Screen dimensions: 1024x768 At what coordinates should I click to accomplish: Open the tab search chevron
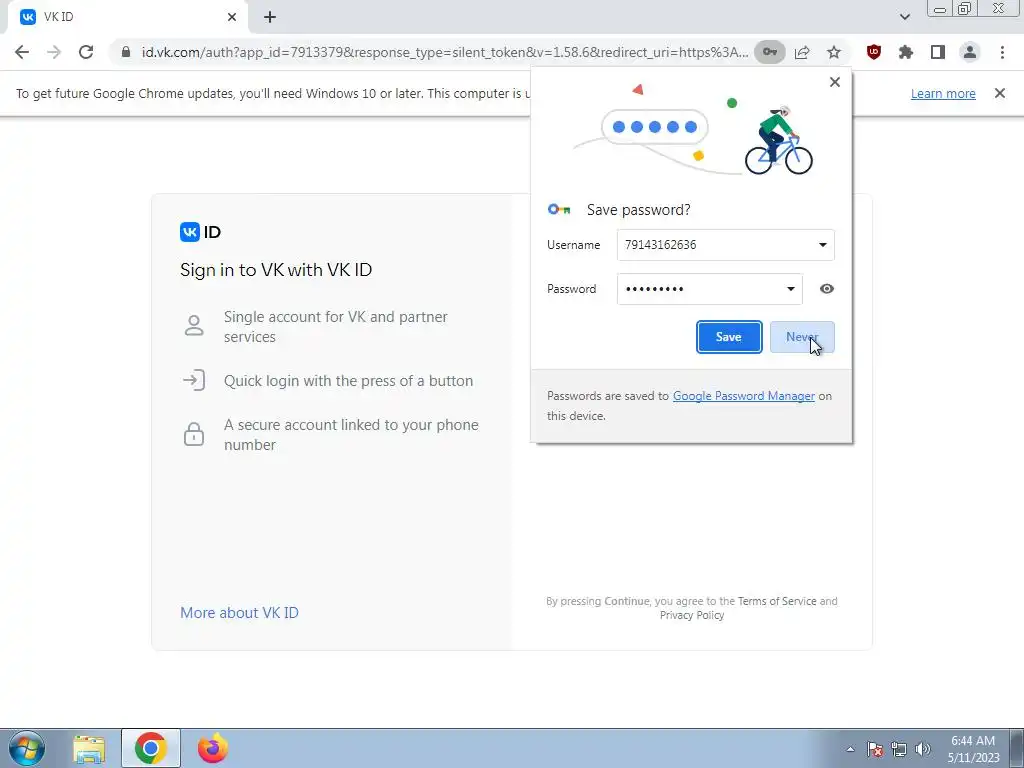click(x=904, y=17)
